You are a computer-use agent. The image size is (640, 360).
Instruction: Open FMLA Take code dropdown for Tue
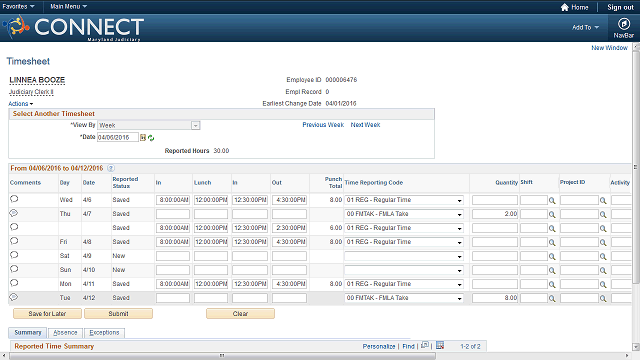pos(404,298)
